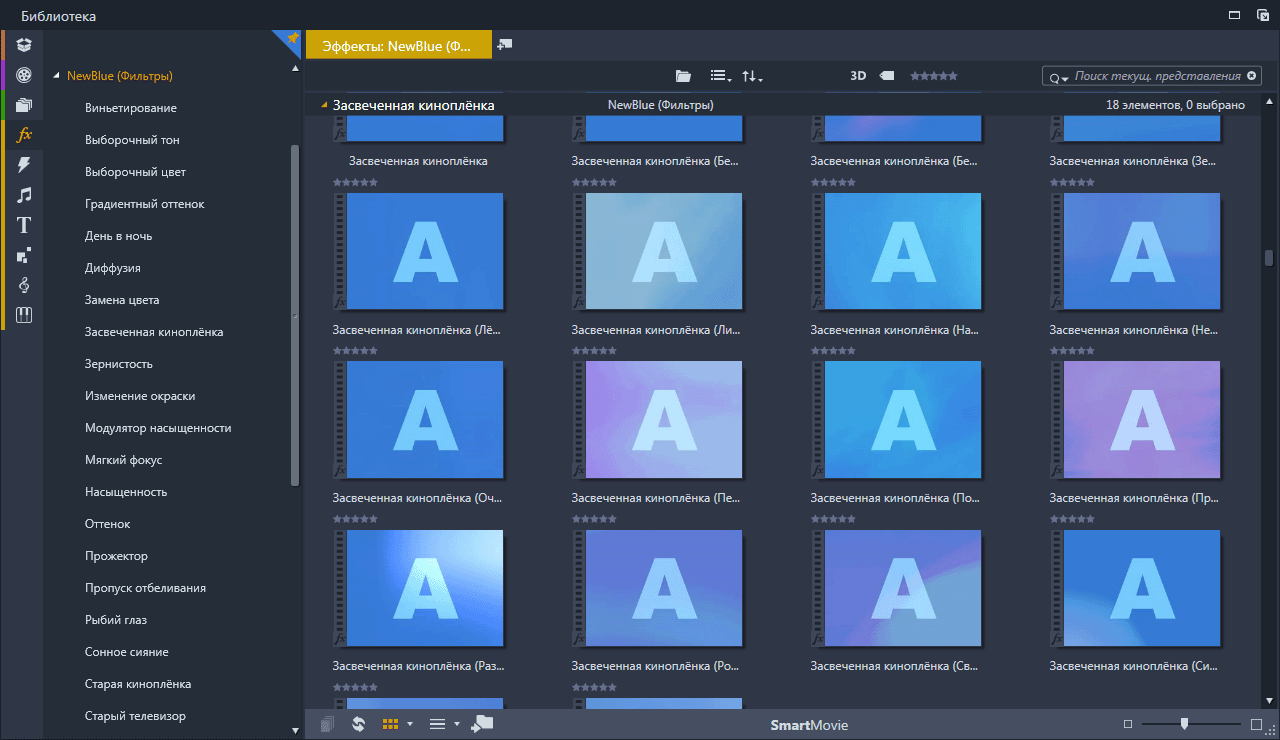This screenshot has width=1280, height=740.
Task: Open the piano keys sidebar icon
Action: (24, 315)
